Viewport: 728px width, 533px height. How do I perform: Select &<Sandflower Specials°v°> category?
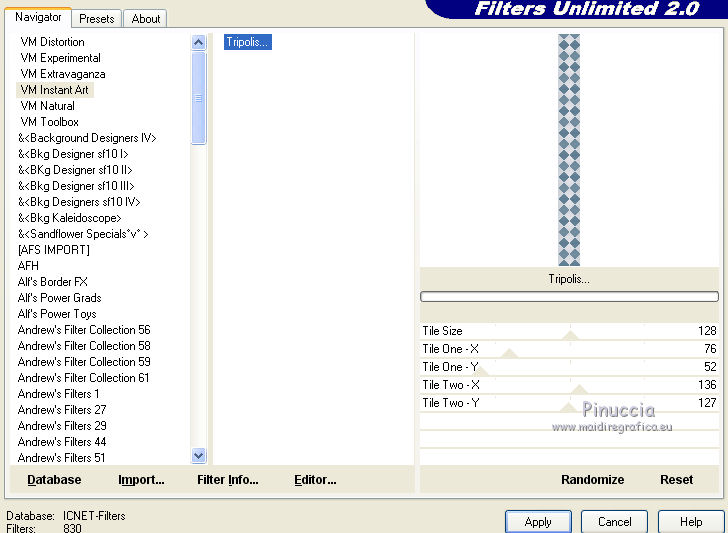[x=83, y=234]
